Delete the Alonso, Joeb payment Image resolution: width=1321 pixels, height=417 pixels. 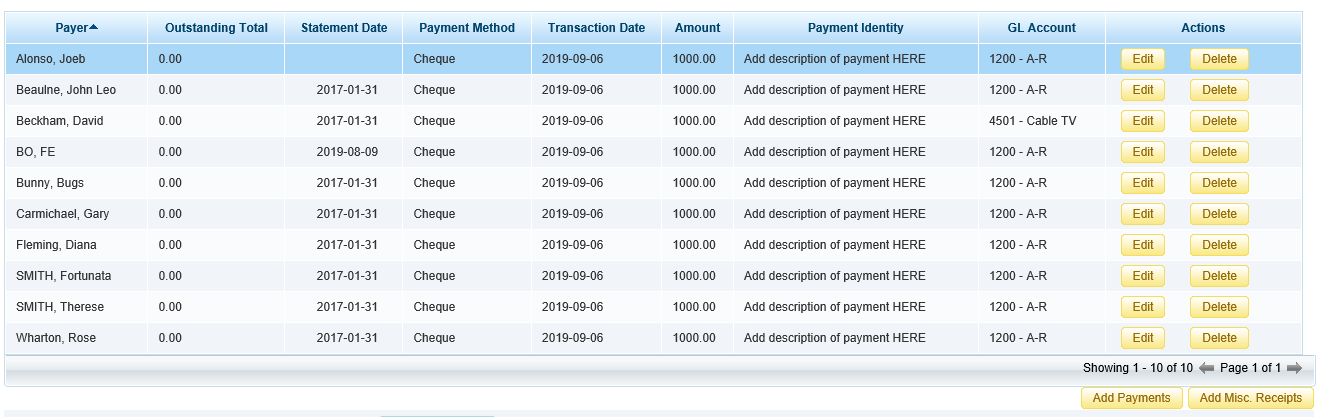[1219, 59]
